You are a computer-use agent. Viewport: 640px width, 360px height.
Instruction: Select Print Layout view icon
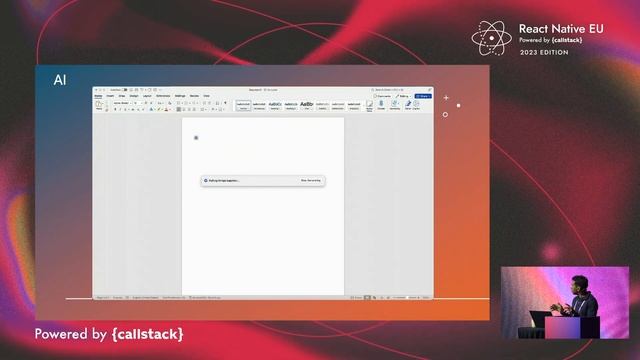click(367, 298)
